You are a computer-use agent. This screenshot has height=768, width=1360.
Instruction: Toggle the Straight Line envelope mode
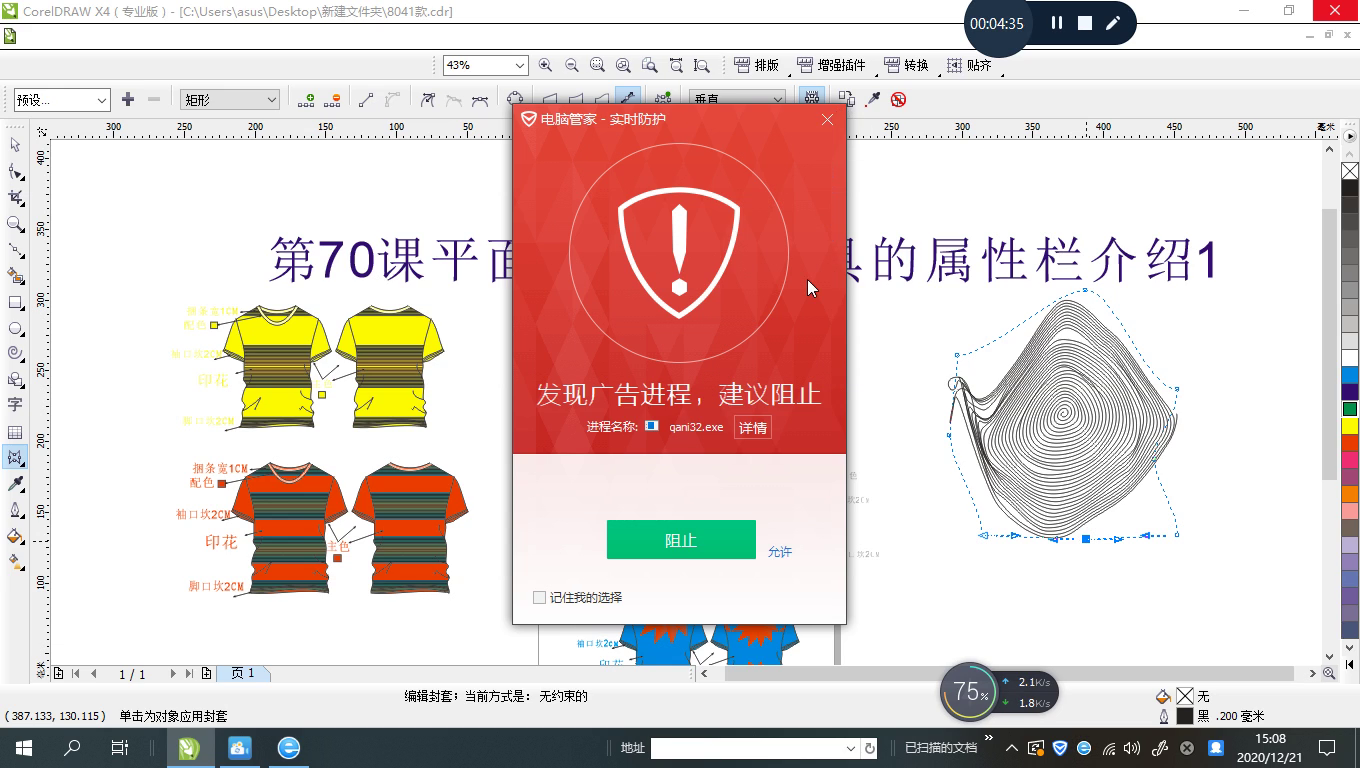click(x=549, y=99)
